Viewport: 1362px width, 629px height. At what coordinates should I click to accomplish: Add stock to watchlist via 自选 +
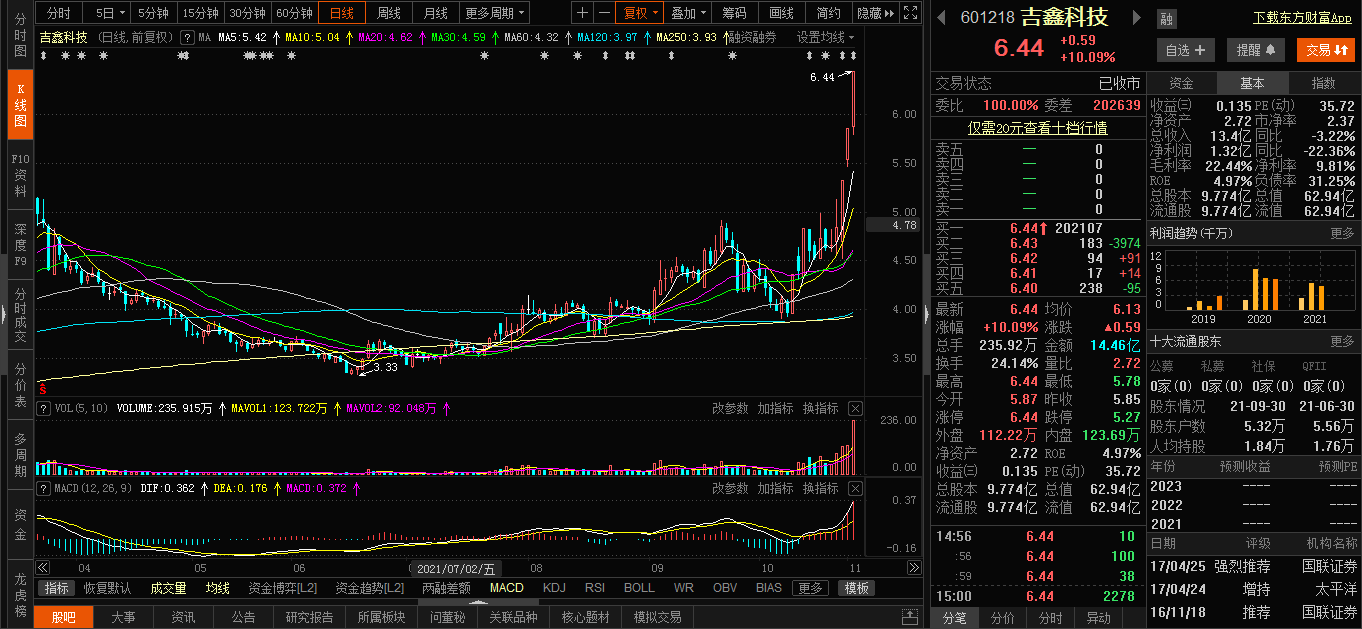click(1186, 50)
